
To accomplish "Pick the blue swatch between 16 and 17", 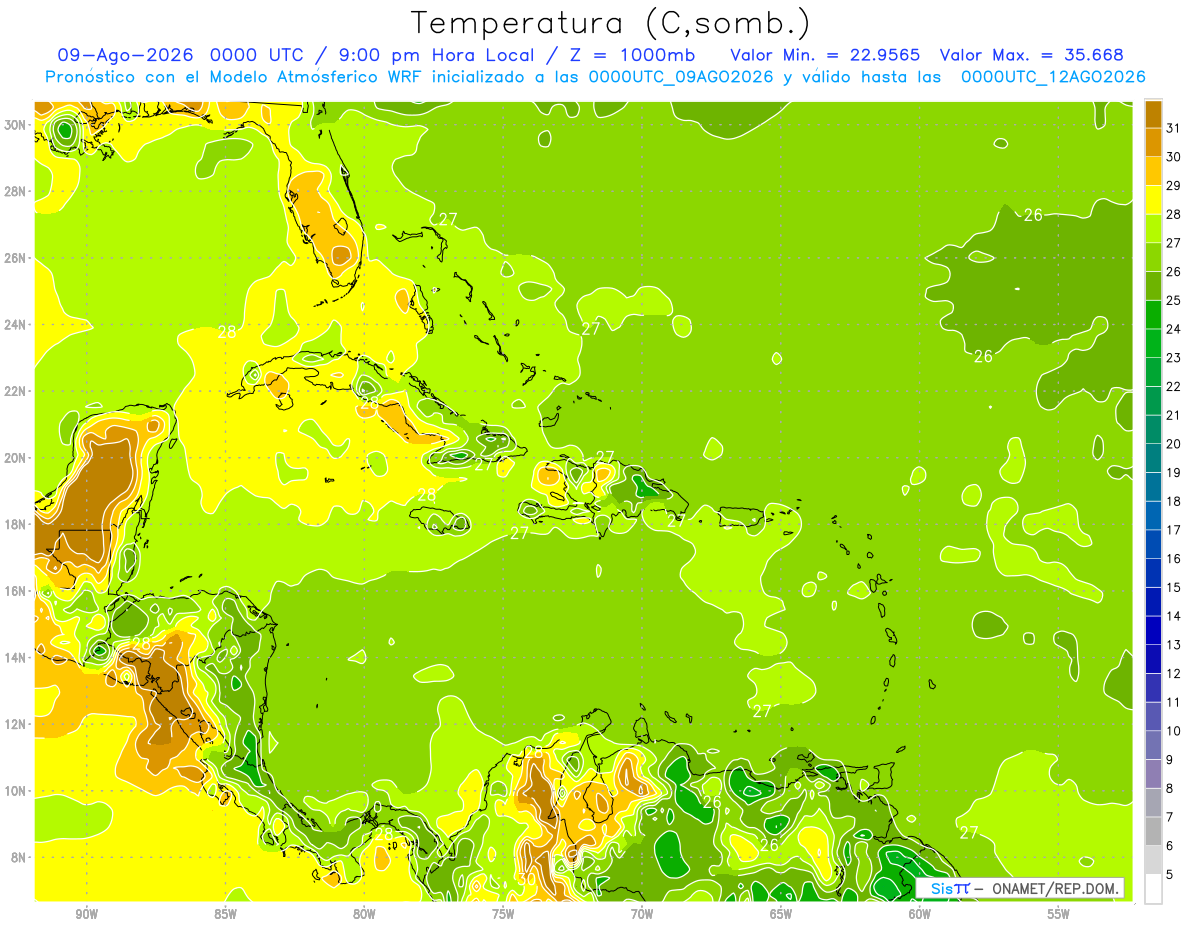I will coord(1153,544).
